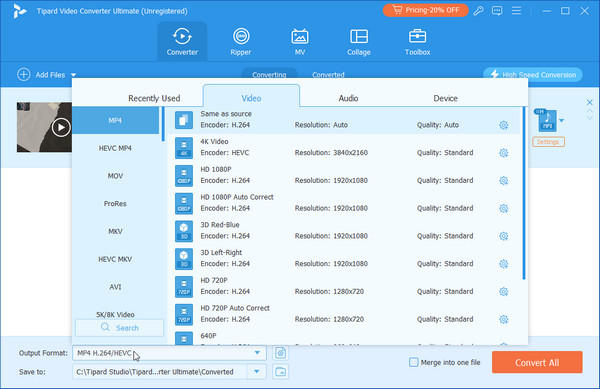The width and height of the screenshot is (600, 389).
Task: Remove the file with the X icon
Action: (590, 102)
